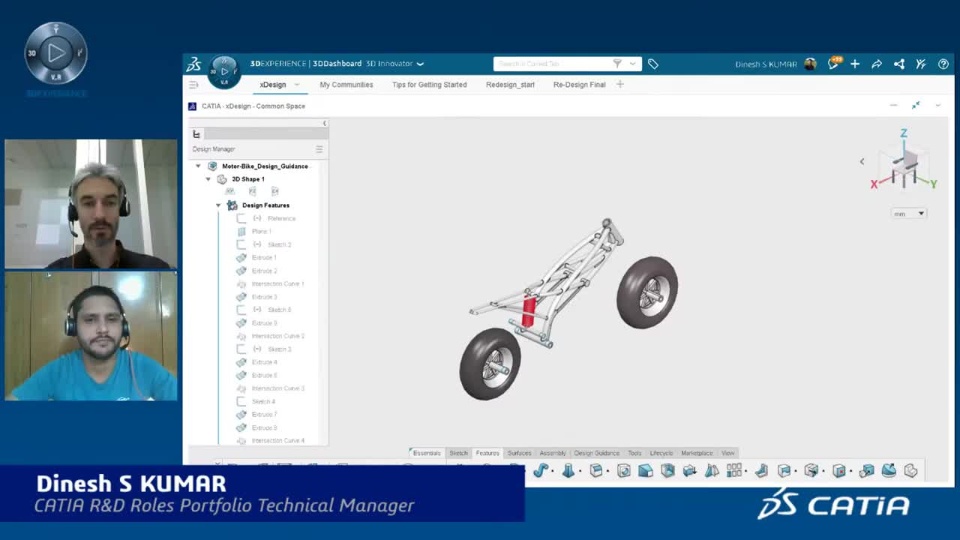Collapse the Design Manager side panel
Screen dimensions: 960x540
(324, 124)
